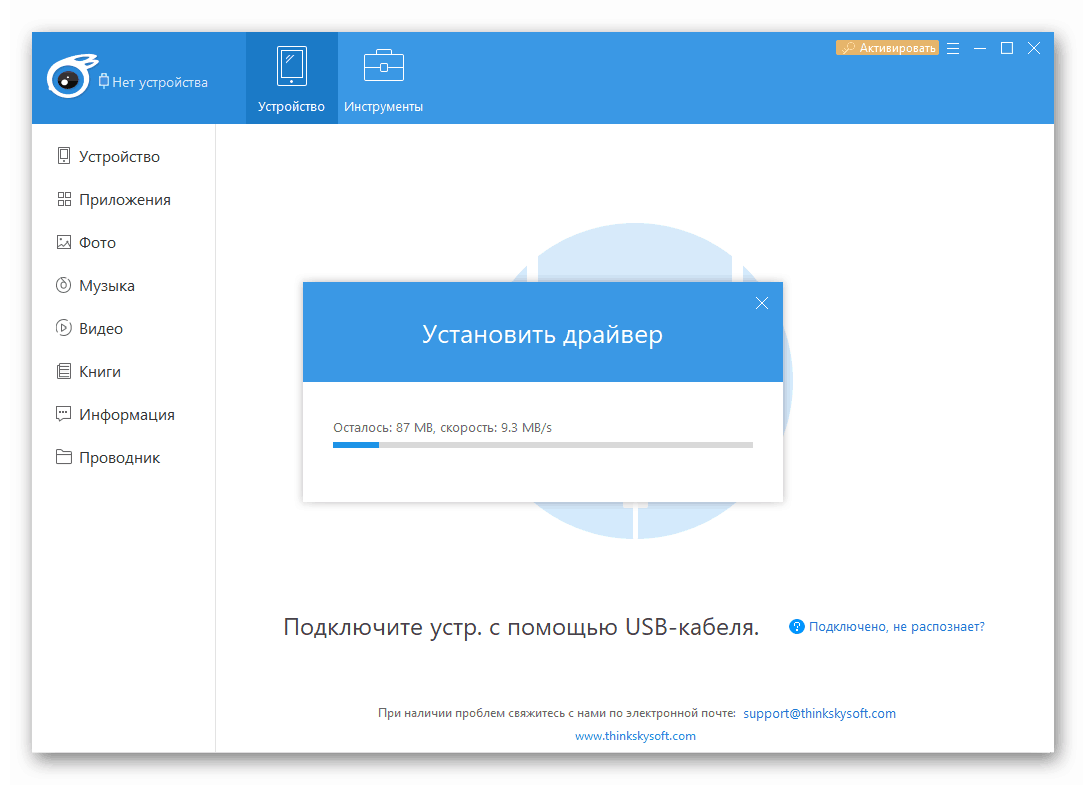Visit the www.thinkskysoft.com website link

(635, 736)
